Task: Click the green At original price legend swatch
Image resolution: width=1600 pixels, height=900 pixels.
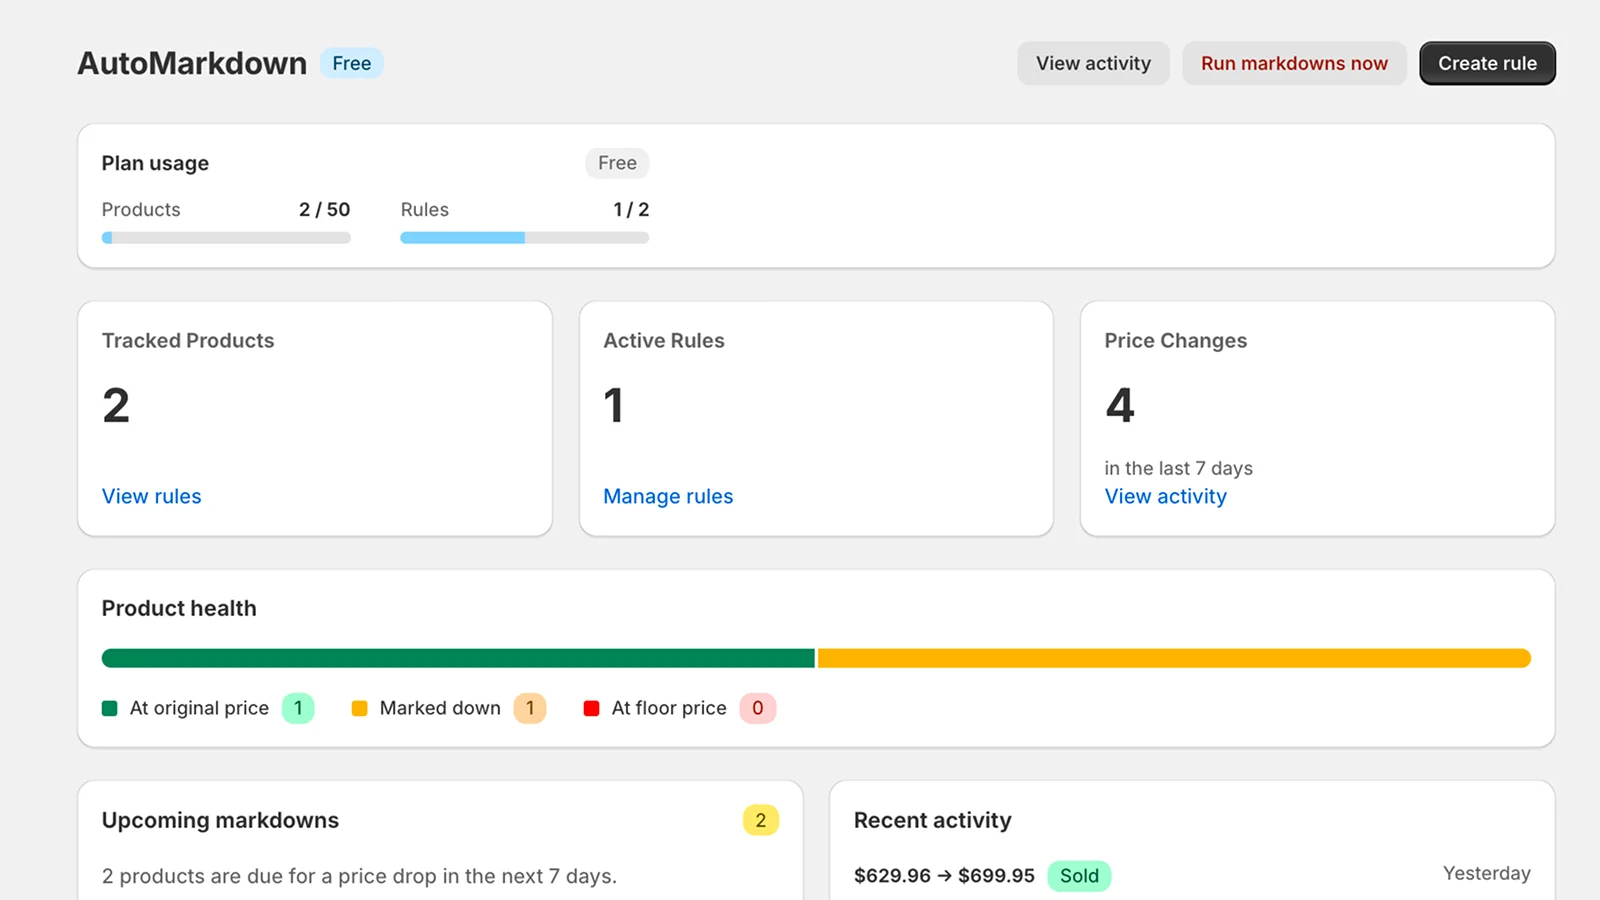Action: point(110,708)
